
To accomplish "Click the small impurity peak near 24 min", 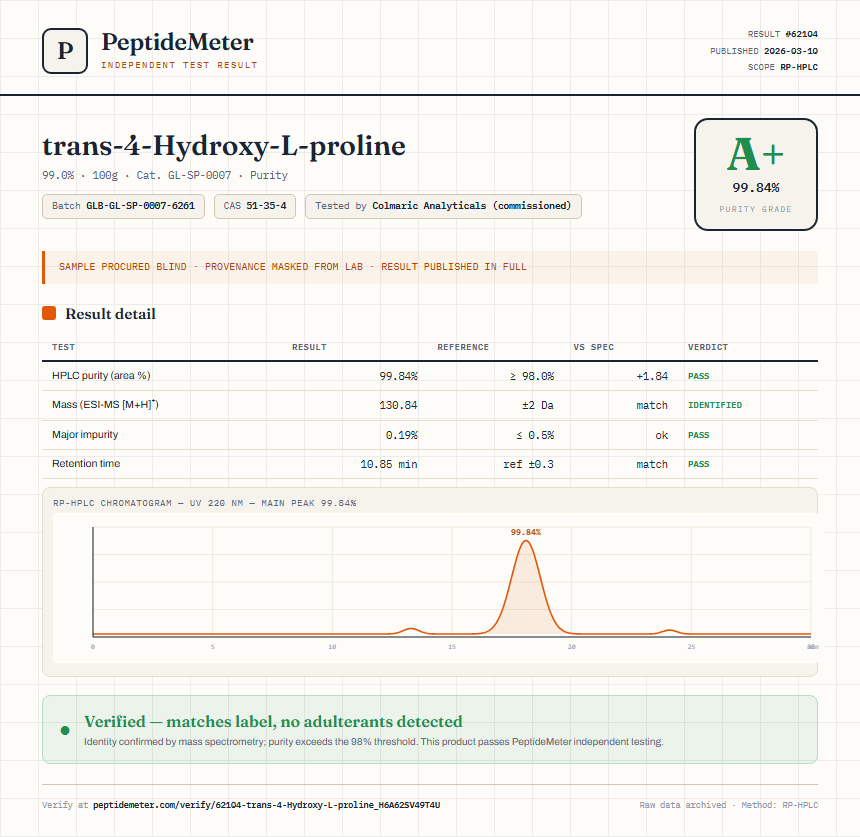I will pyautogui.click(x=670, y=632).
